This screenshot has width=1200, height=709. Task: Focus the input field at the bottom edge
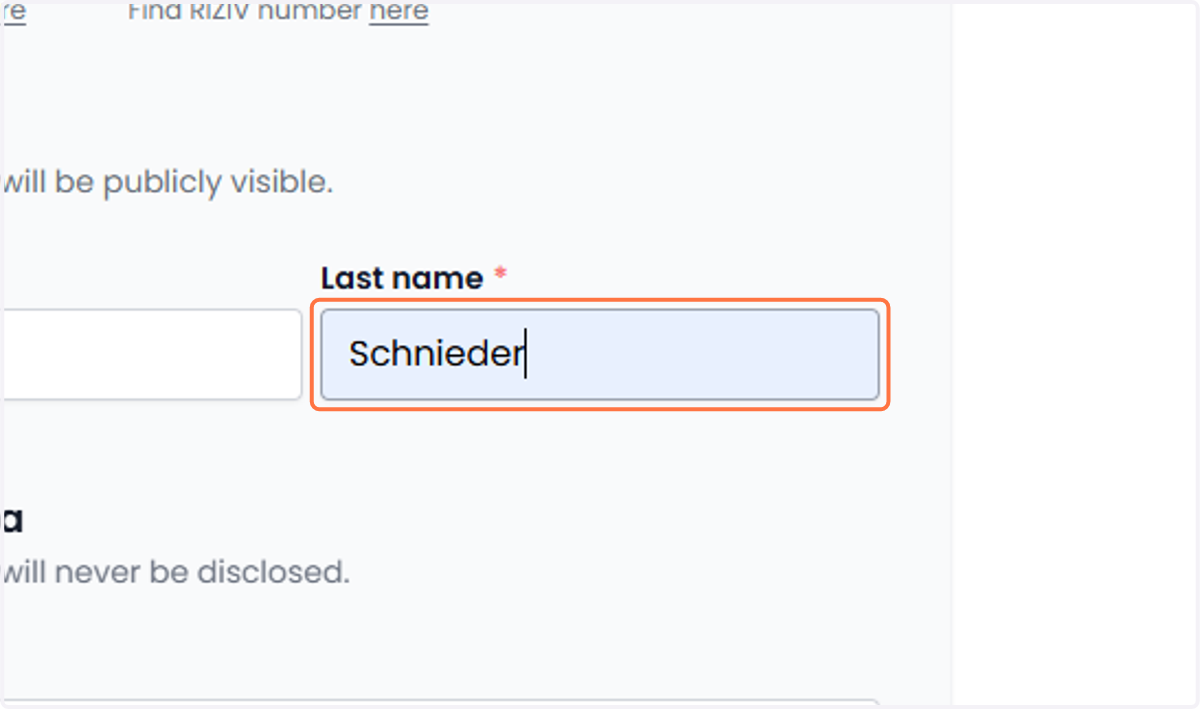coord(440,703)
